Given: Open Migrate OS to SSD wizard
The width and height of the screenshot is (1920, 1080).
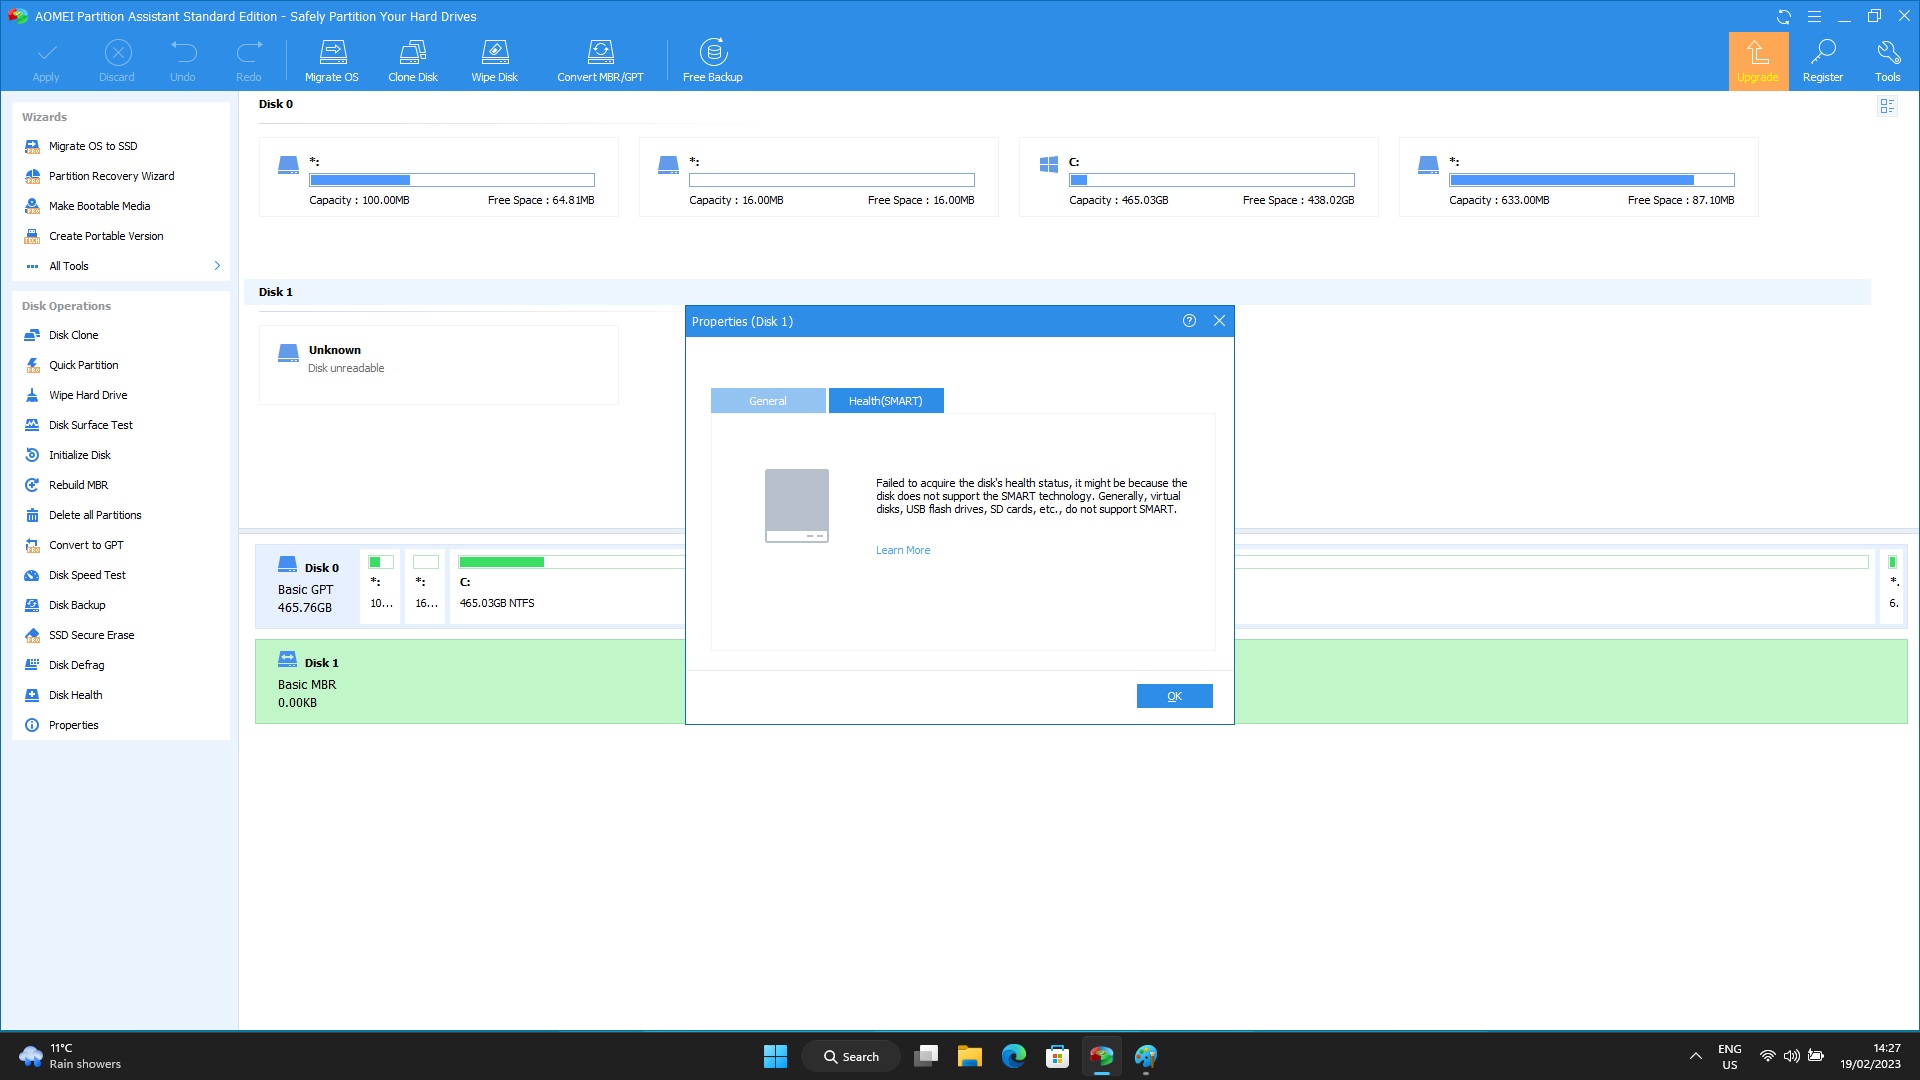Looking at the screenshot, I should tap(93, 146).
